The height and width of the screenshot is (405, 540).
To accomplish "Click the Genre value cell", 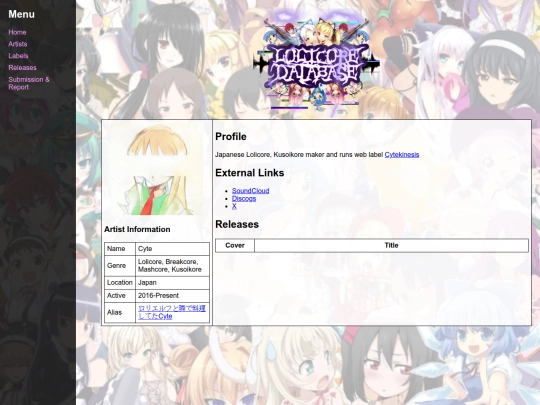I will click(x=172, y=266).
